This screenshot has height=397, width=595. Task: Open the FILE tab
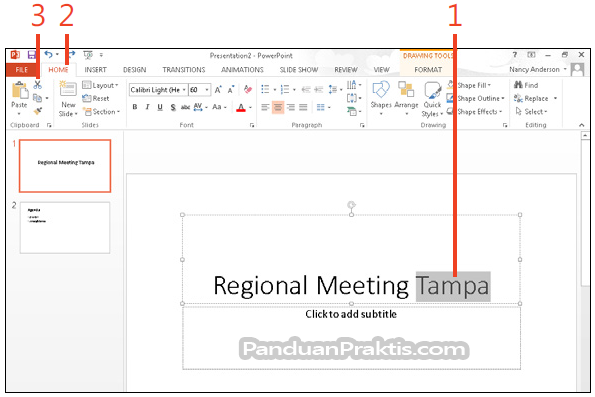coord(22,70)
